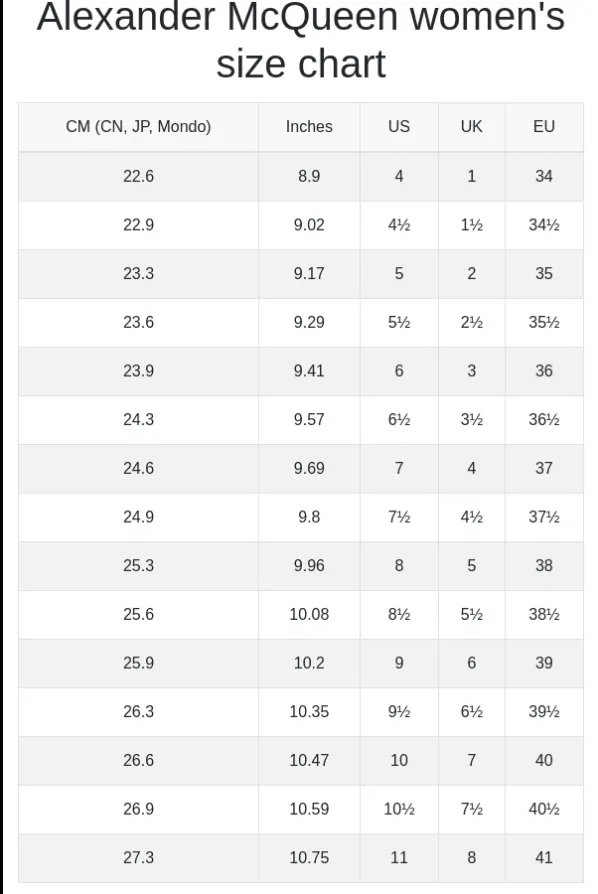Select the EU 41 cell
The width and height of the screenshot is (598, 894).
tap(544, 858)
